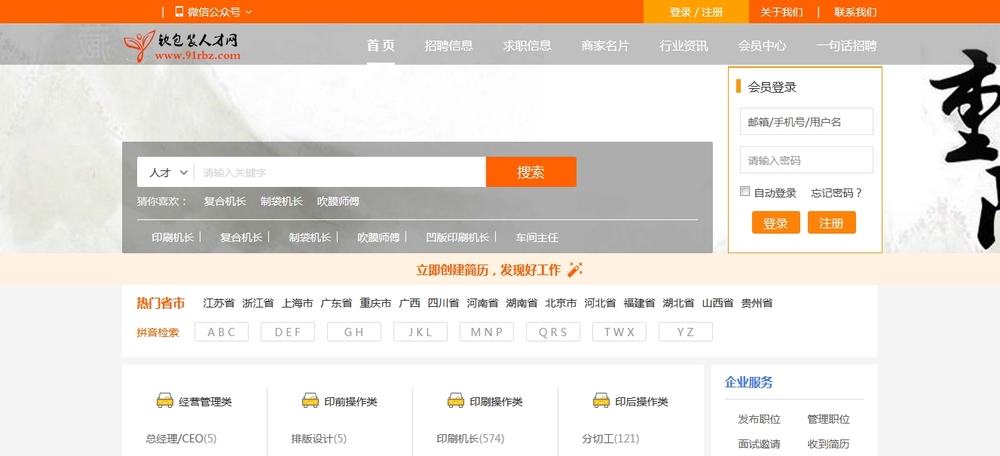Open the 关于我们 link
Image resolution: width=1000 pixels, height=456 pixels.
781,12
